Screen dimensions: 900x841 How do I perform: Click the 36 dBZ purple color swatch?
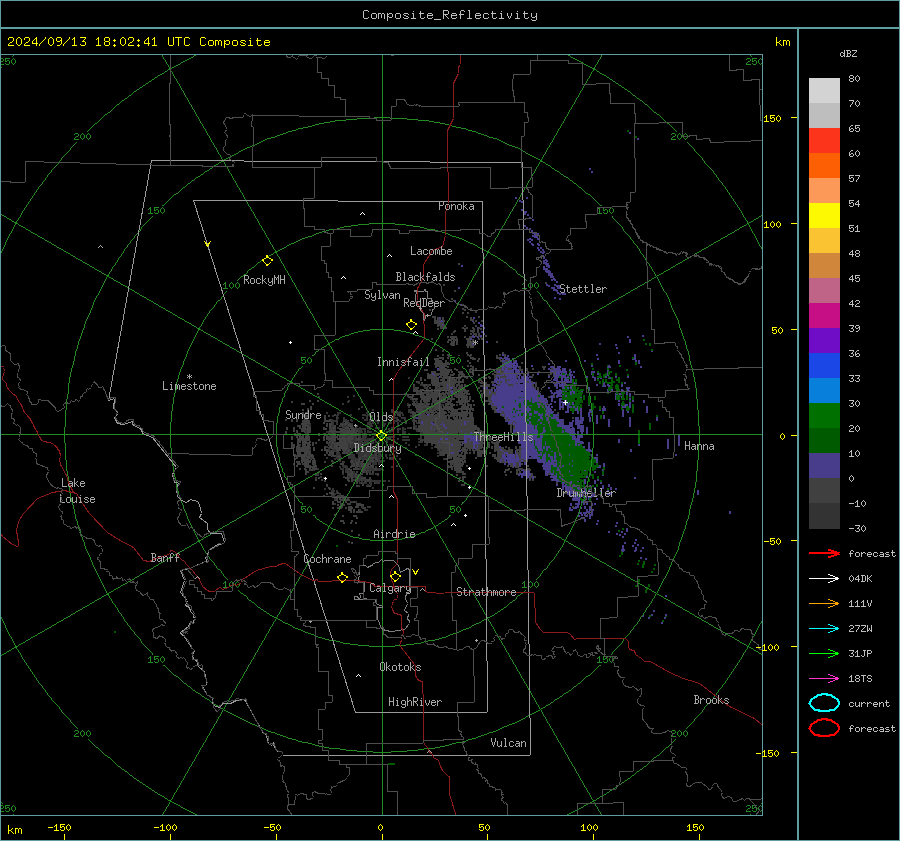[x=824, y=340]
